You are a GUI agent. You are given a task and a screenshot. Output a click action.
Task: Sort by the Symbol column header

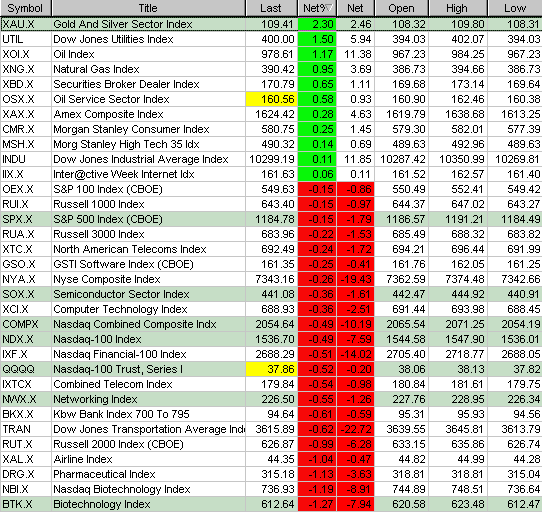coord(26,8)
